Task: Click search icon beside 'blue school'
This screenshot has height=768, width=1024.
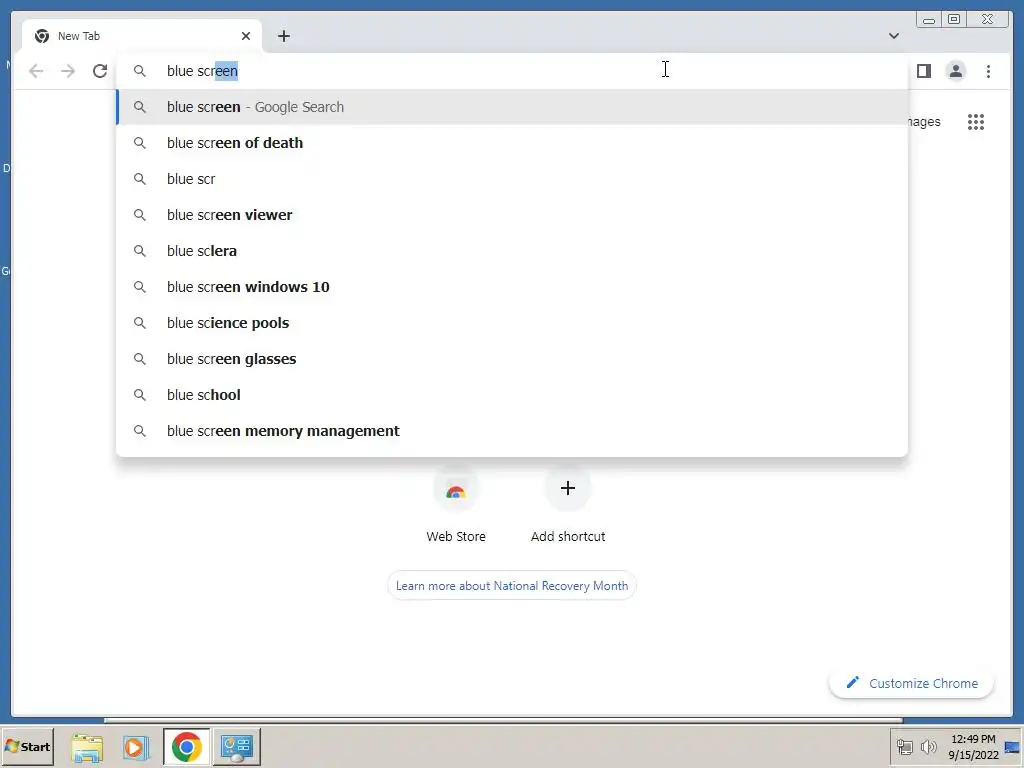Action: coord(140,394)
